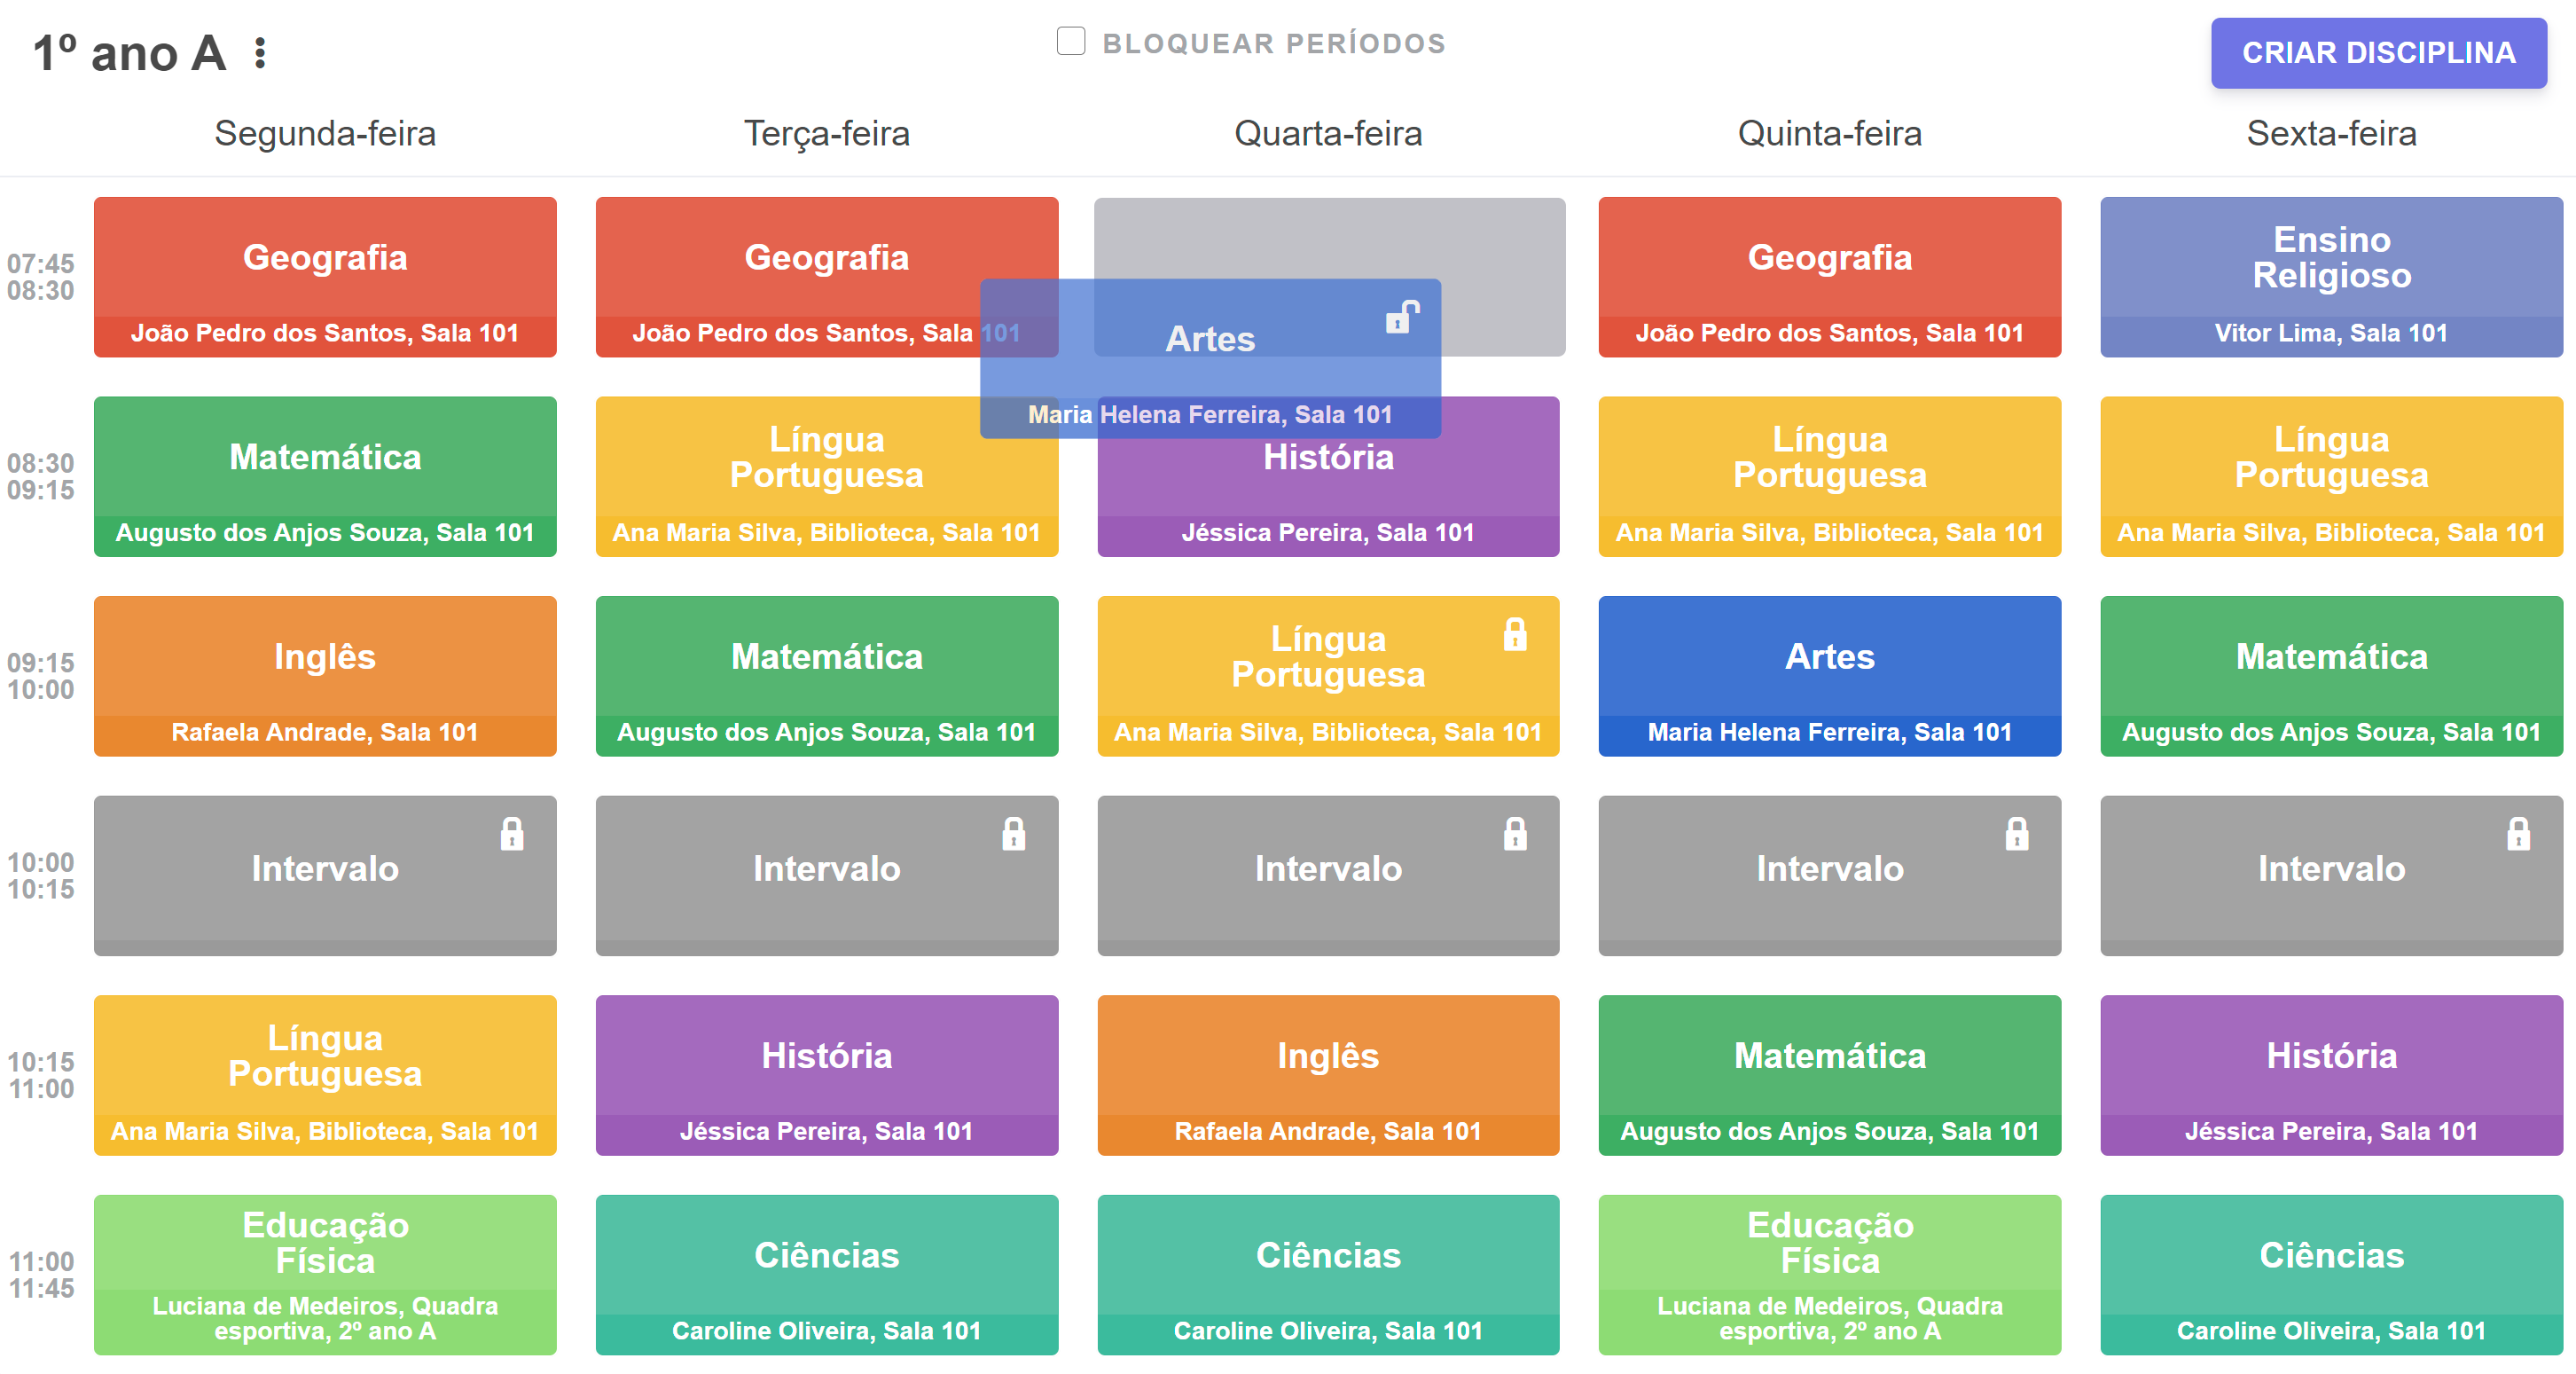The height and width of the screenshot is (1374, 2576).
Task: Click the lock on Friday's Intervalo
Action: (2517, 834)
